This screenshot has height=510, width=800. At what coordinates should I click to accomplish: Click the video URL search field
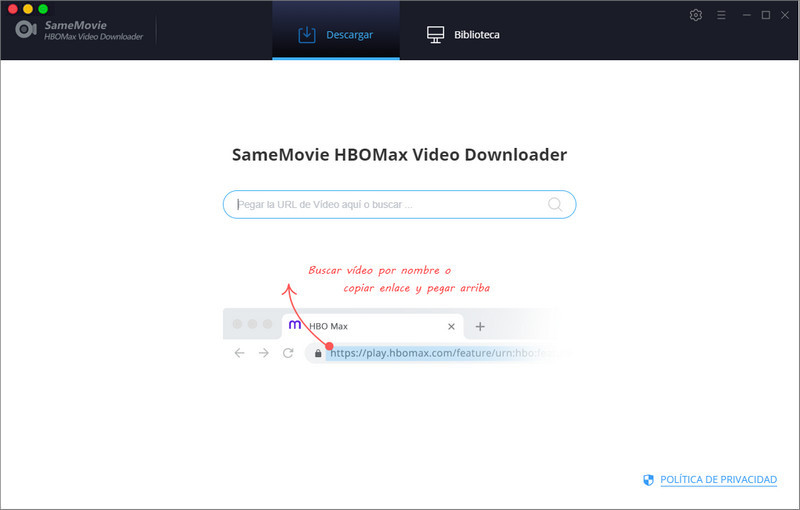pyautogui.click(x=399, y=205)
